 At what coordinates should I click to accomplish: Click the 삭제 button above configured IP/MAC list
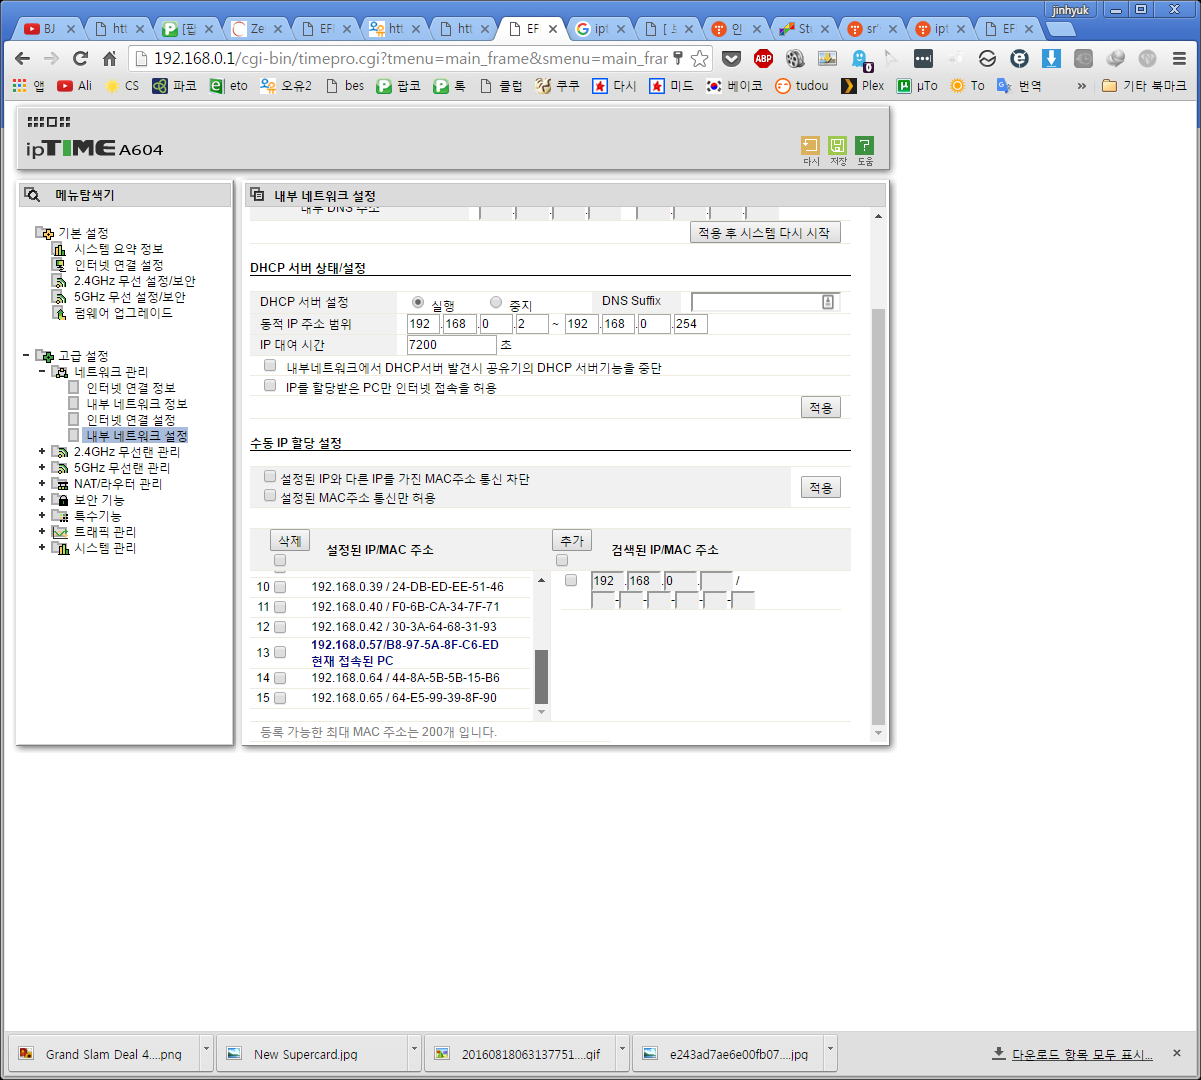(x=290, y=540)
